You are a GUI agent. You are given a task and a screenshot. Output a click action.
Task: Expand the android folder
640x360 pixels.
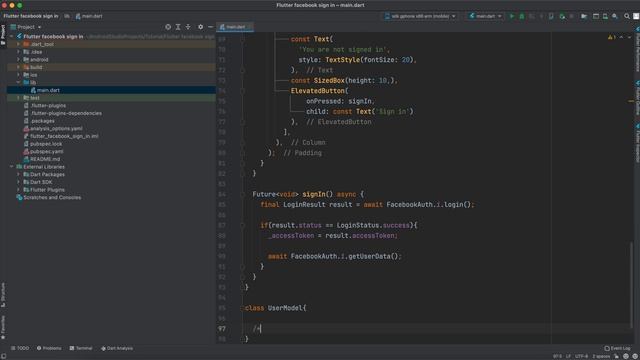18,60
